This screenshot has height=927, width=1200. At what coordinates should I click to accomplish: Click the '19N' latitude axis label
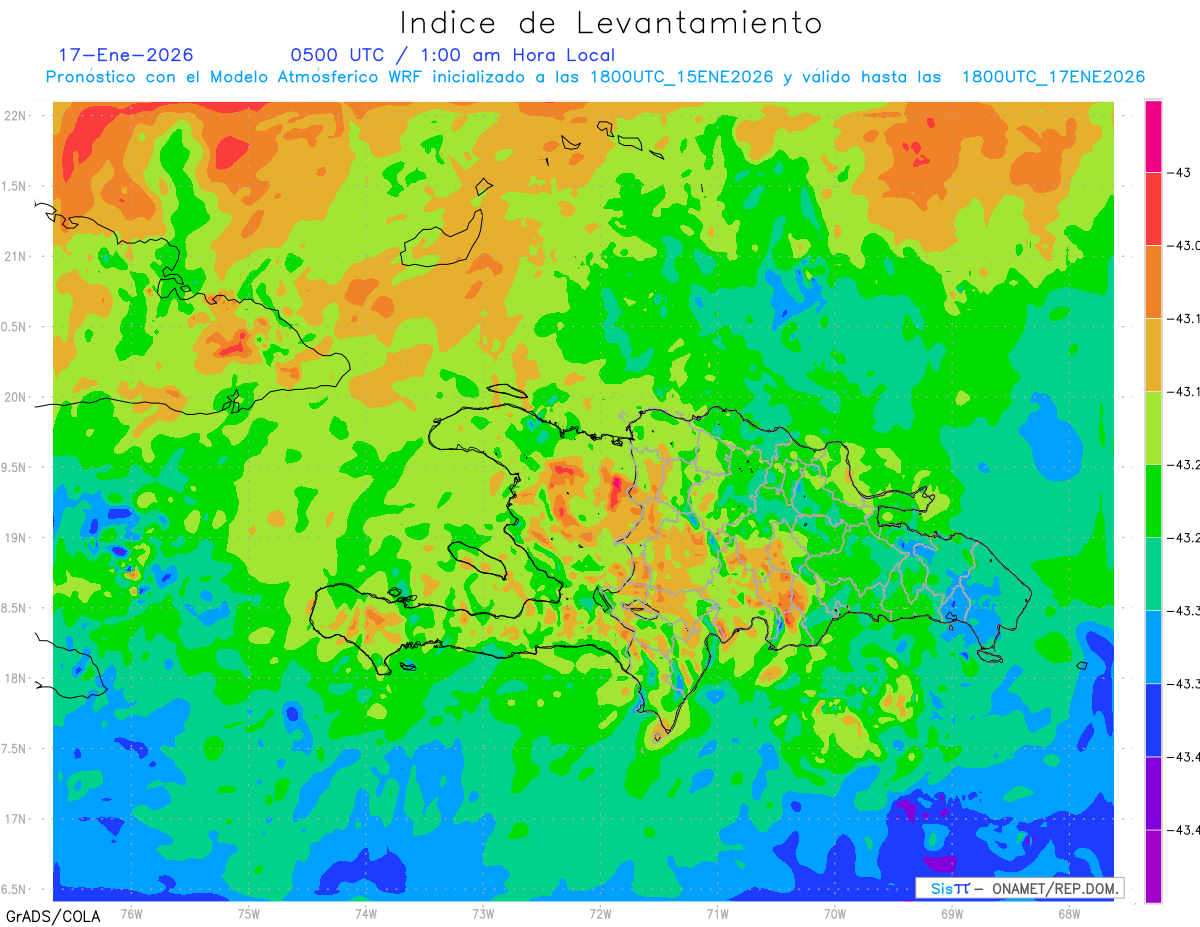(x=15, y=538)
